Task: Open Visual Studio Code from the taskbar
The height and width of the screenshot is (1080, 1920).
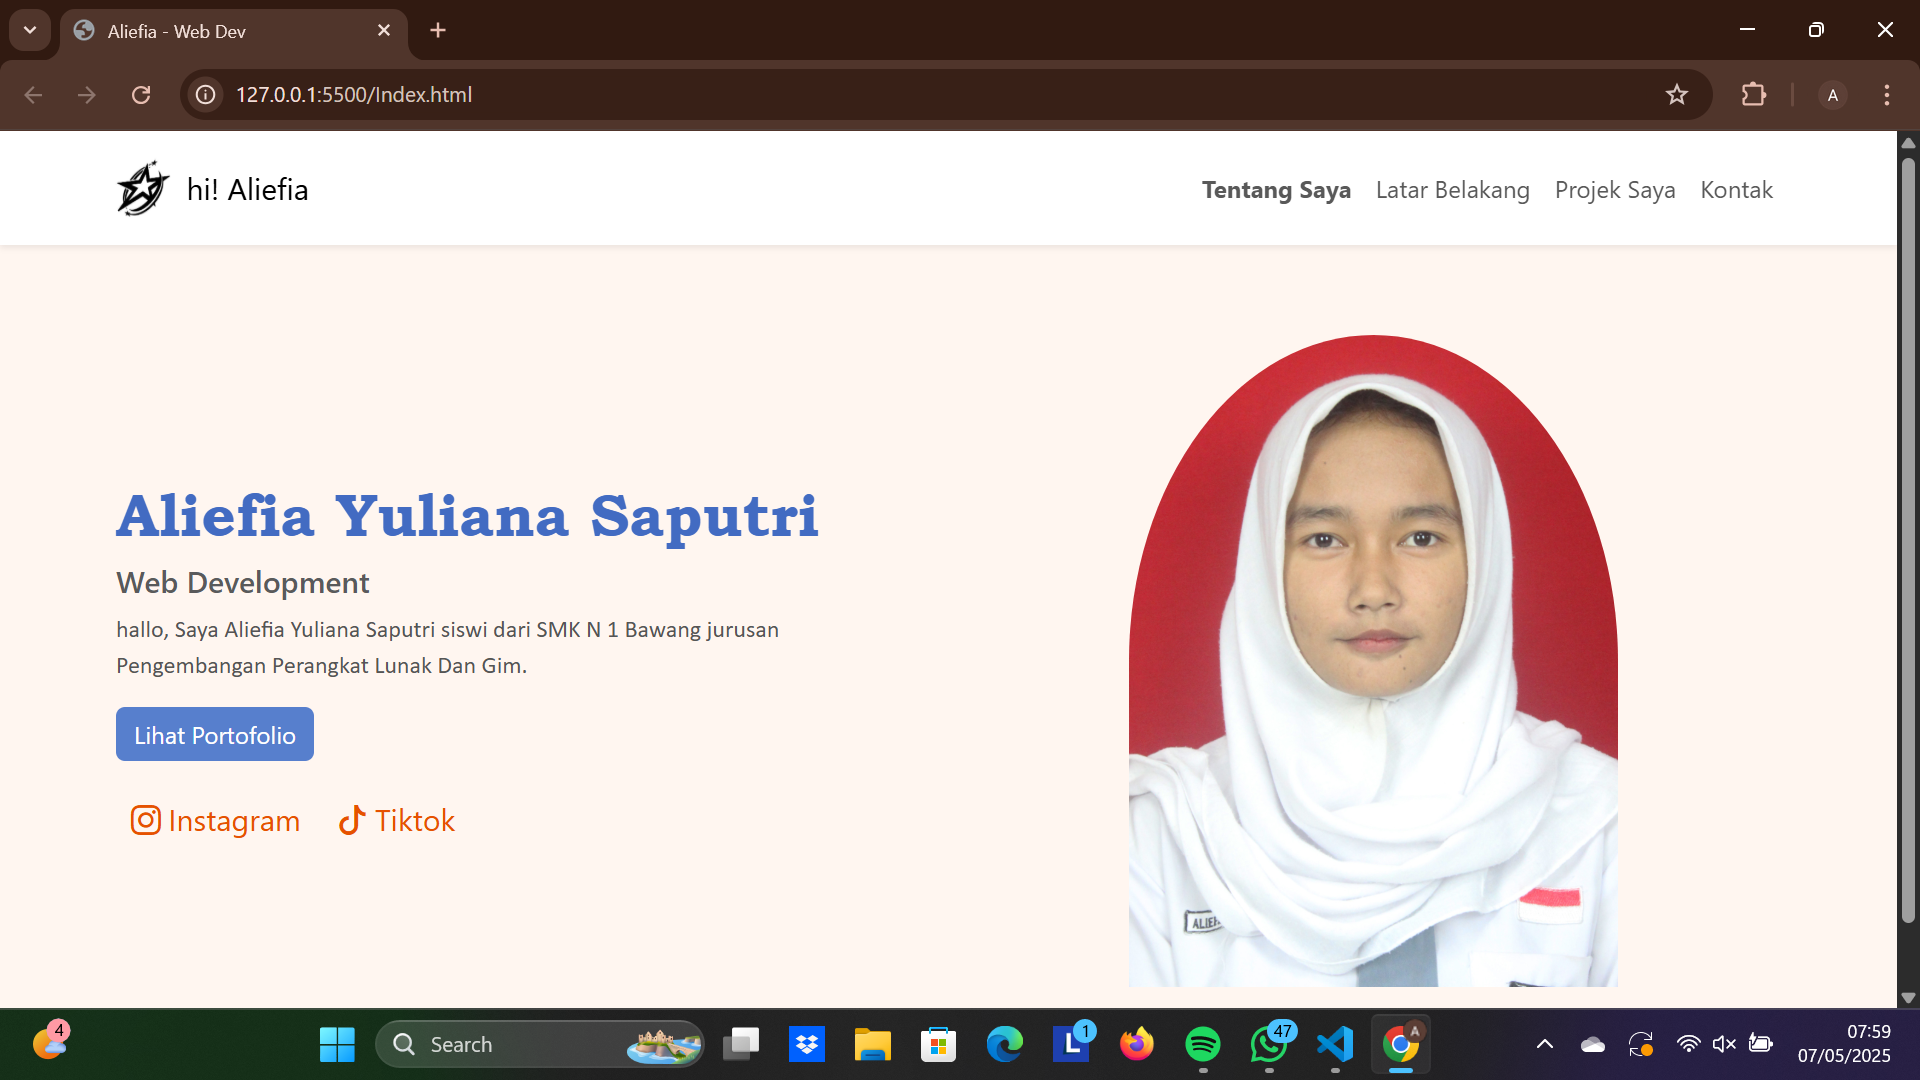Action: (1335, 1044)
